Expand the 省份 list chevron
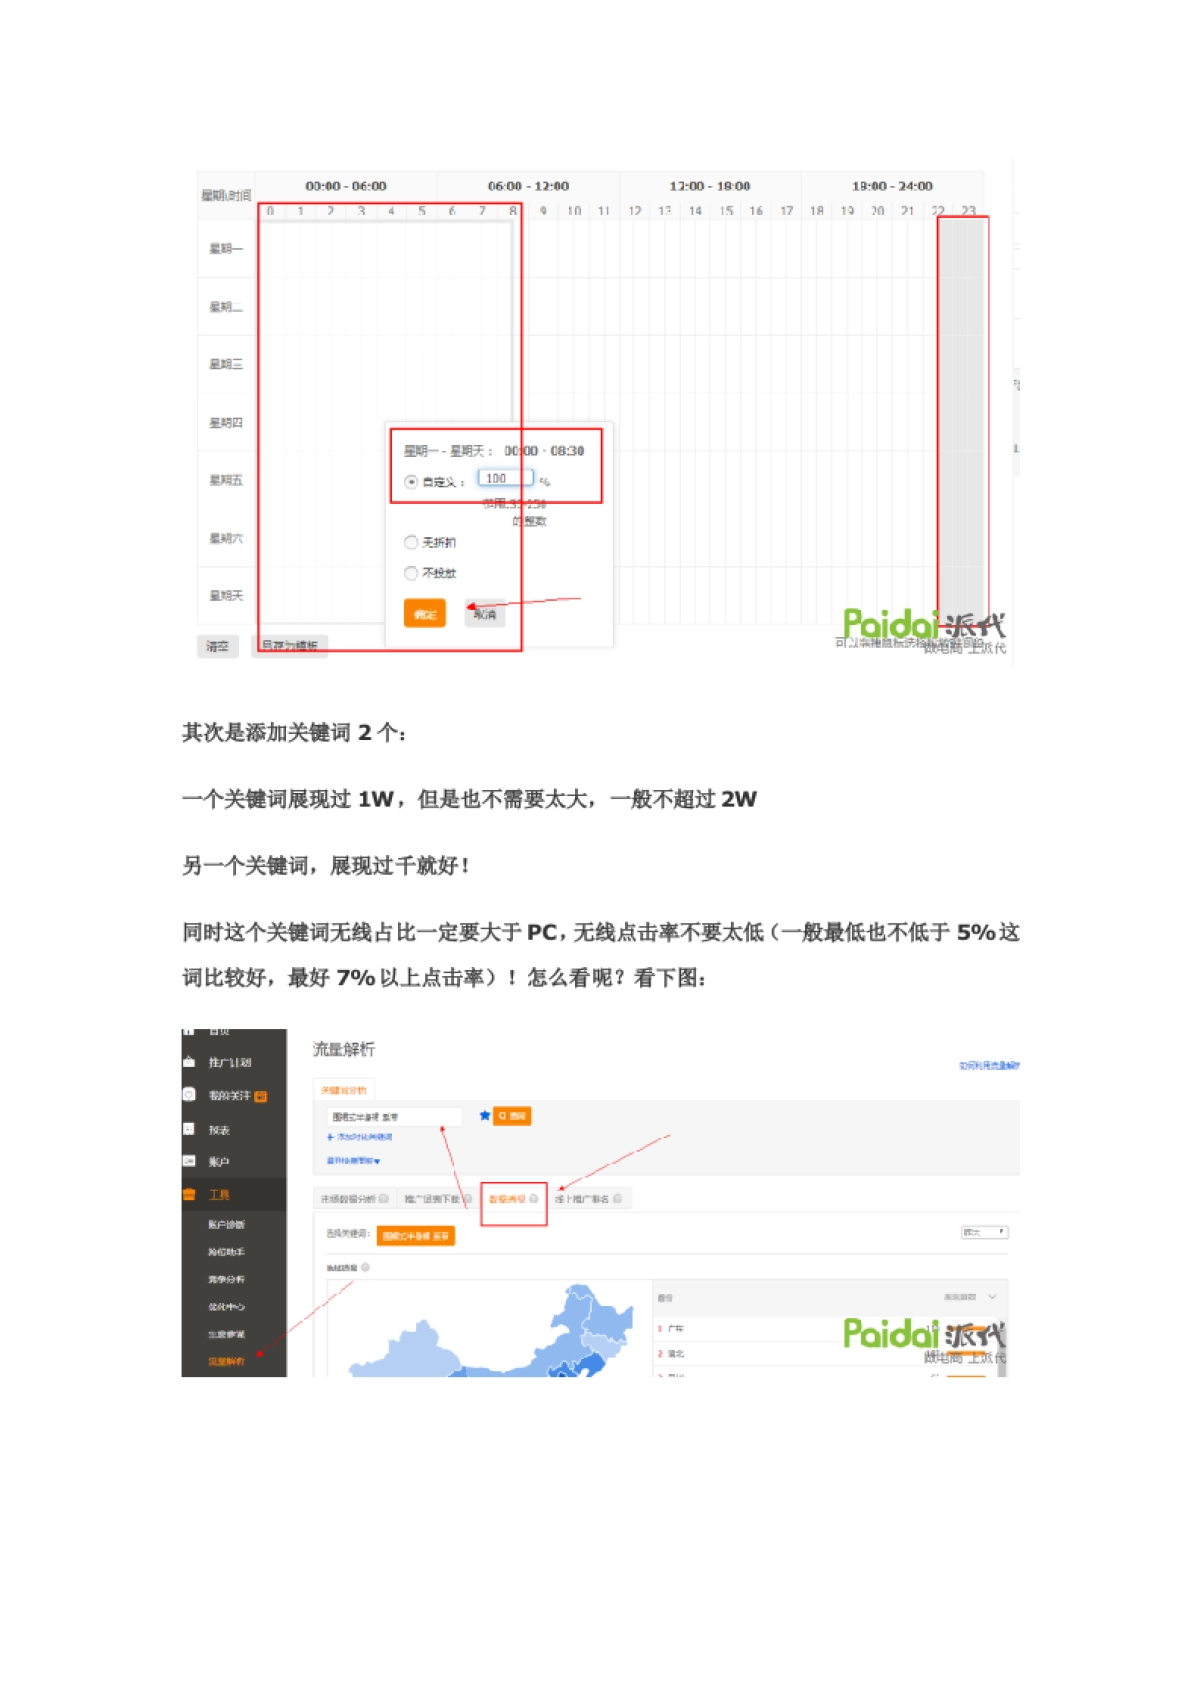The height and width of the screenshot is (1698, 1200). 992,1297
